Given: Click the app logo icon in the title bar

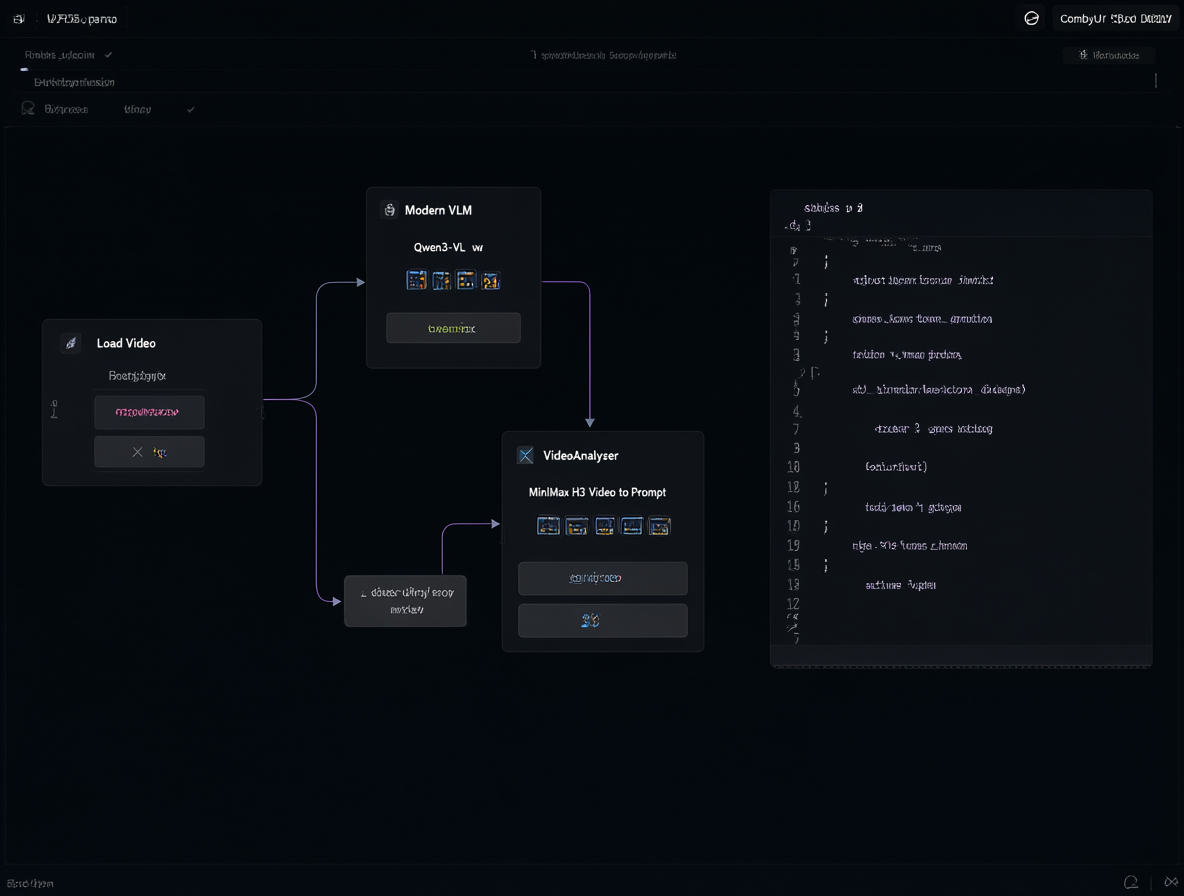Looking at the screenshot, I should [19, 19].
